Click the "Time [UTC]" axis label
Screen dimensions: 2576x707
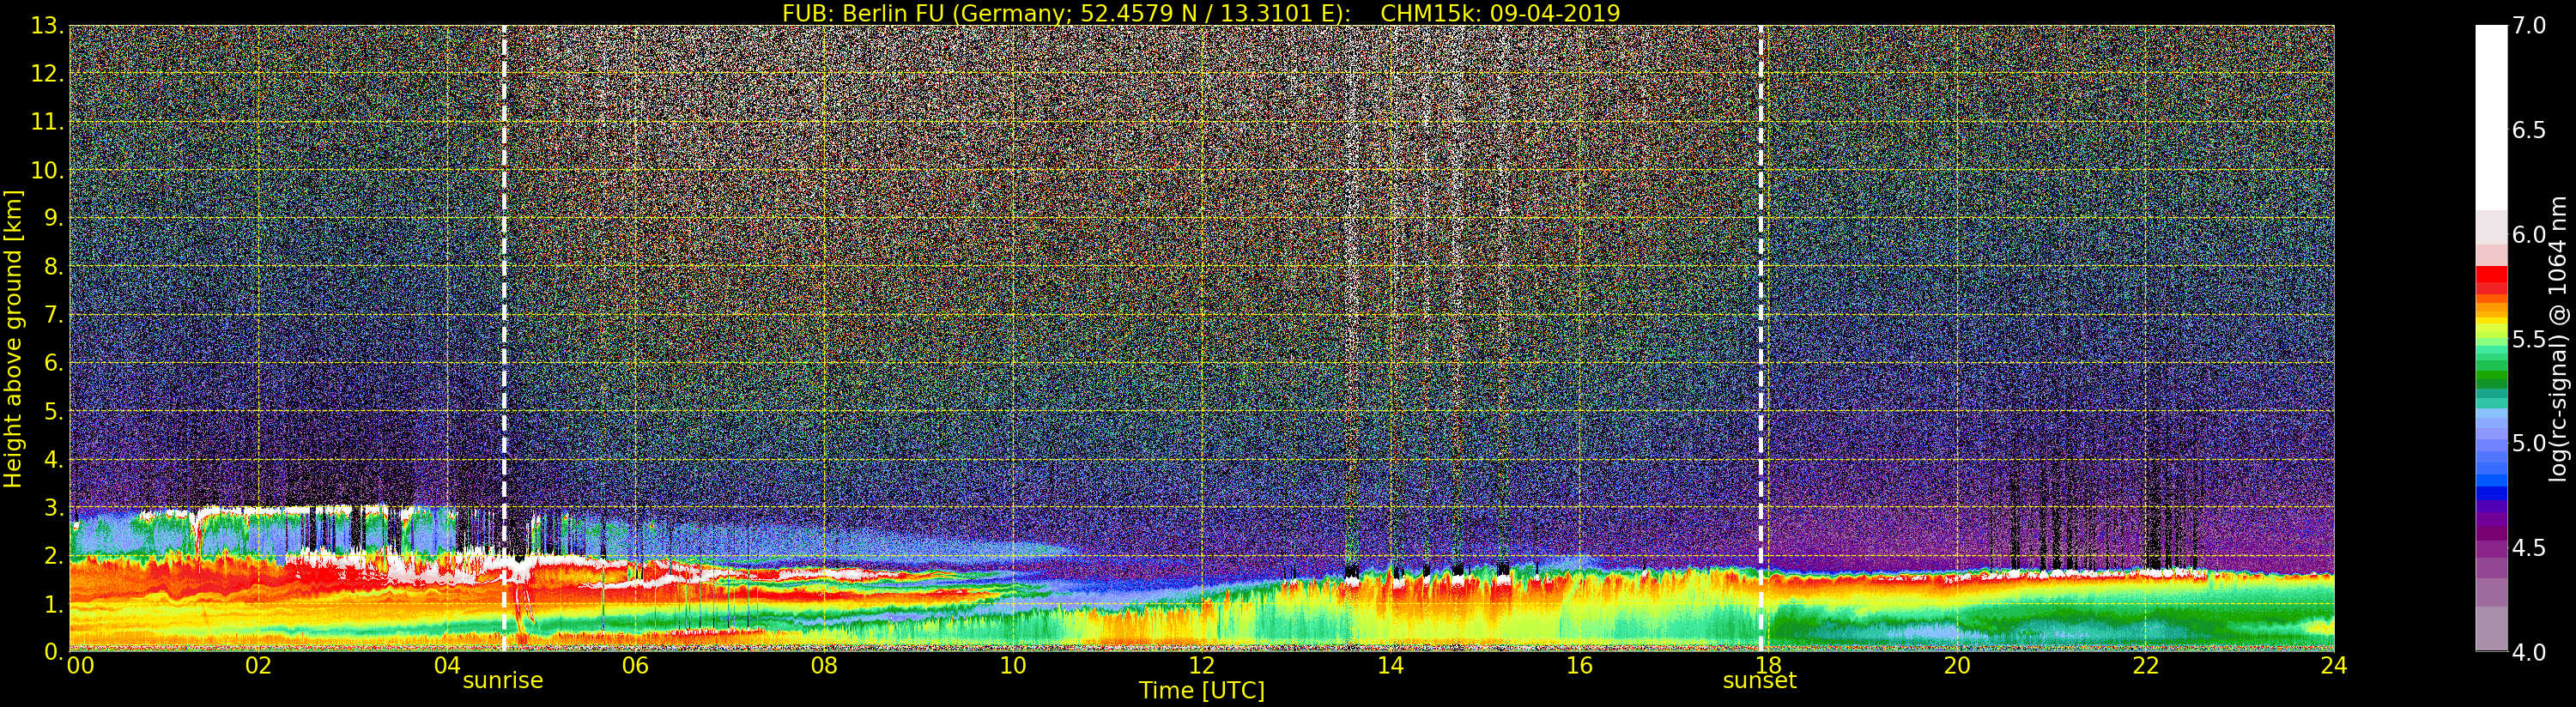coord(1202,691)
